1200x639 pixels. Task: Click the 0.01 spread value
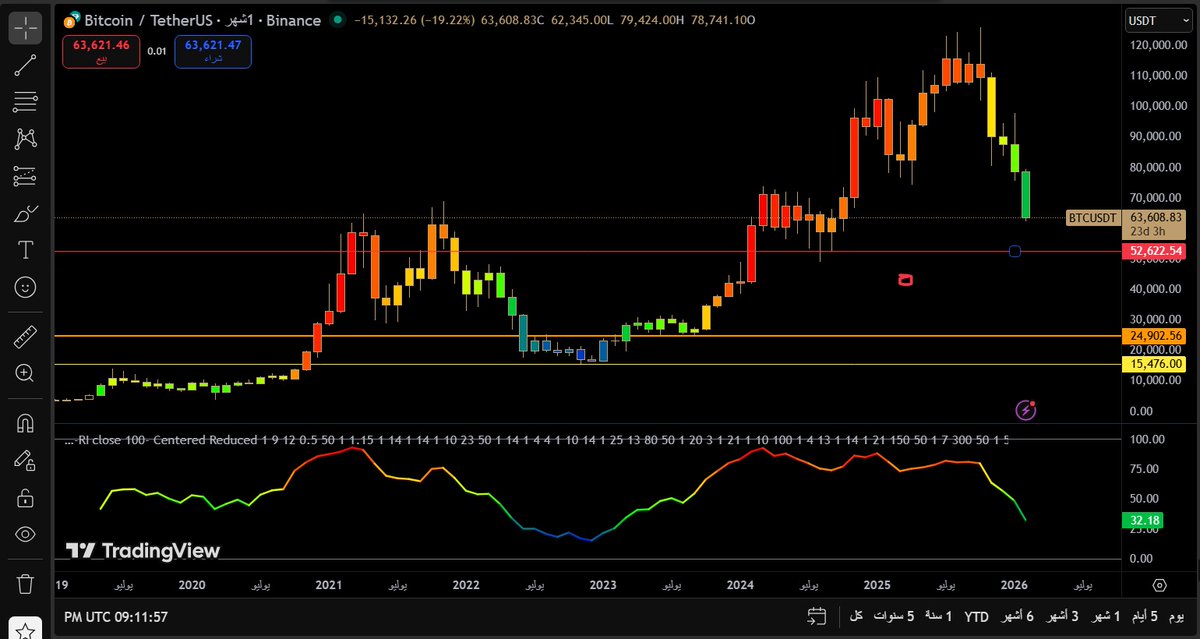pos(157,51)
